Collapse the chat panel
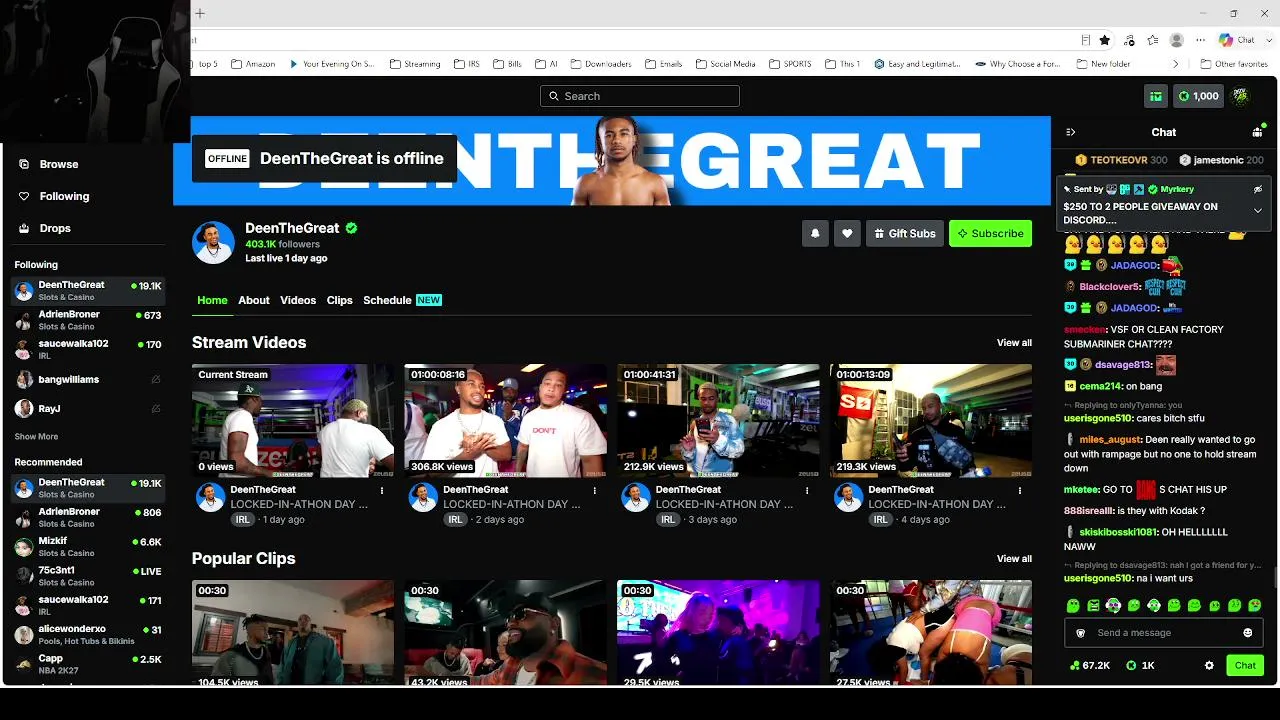The width and height of the screenshot is (1280, 720). [1071, 132]
